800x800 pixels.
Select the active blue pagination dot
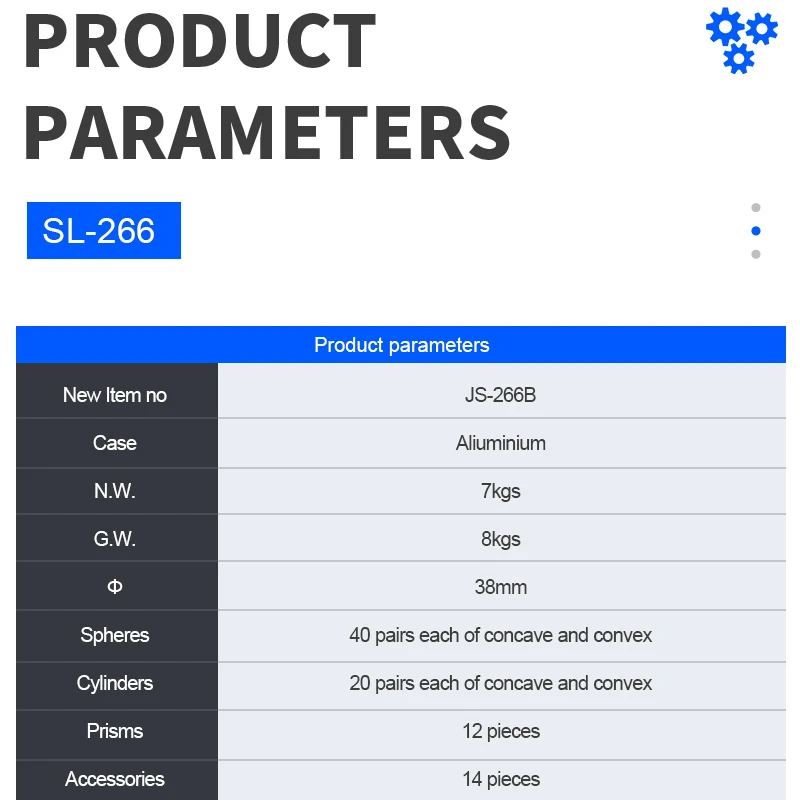click(x=756, y=231)
